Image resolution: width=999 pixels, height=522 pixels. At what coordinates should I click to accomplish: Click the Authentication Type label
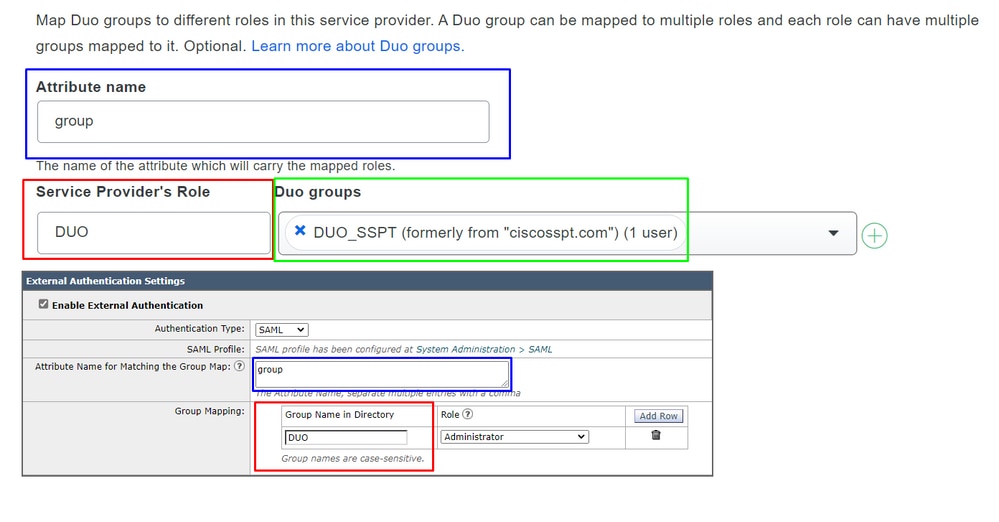(199, 328)
